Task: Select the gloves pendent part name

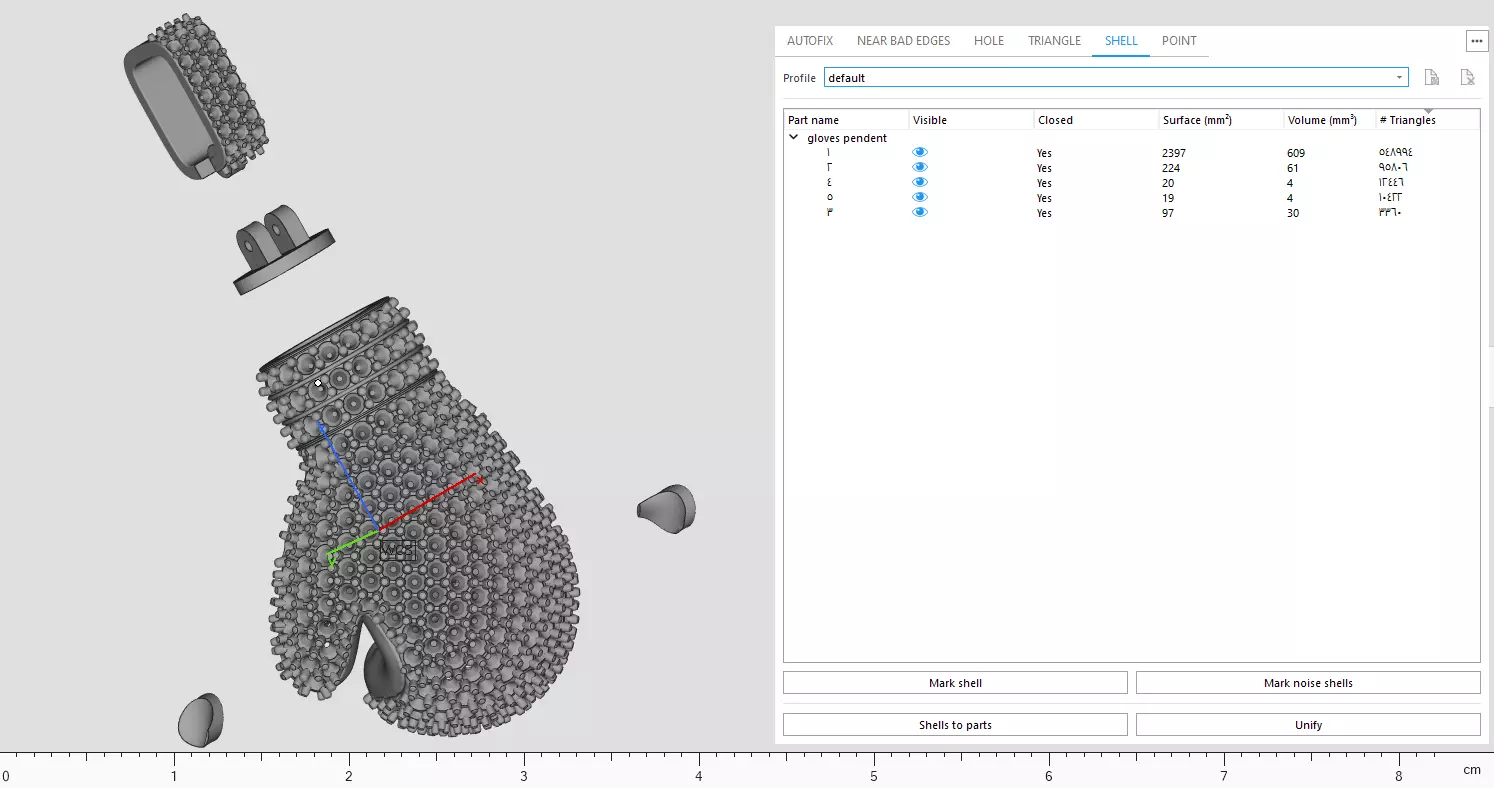Action: click(x=847, y=138)
